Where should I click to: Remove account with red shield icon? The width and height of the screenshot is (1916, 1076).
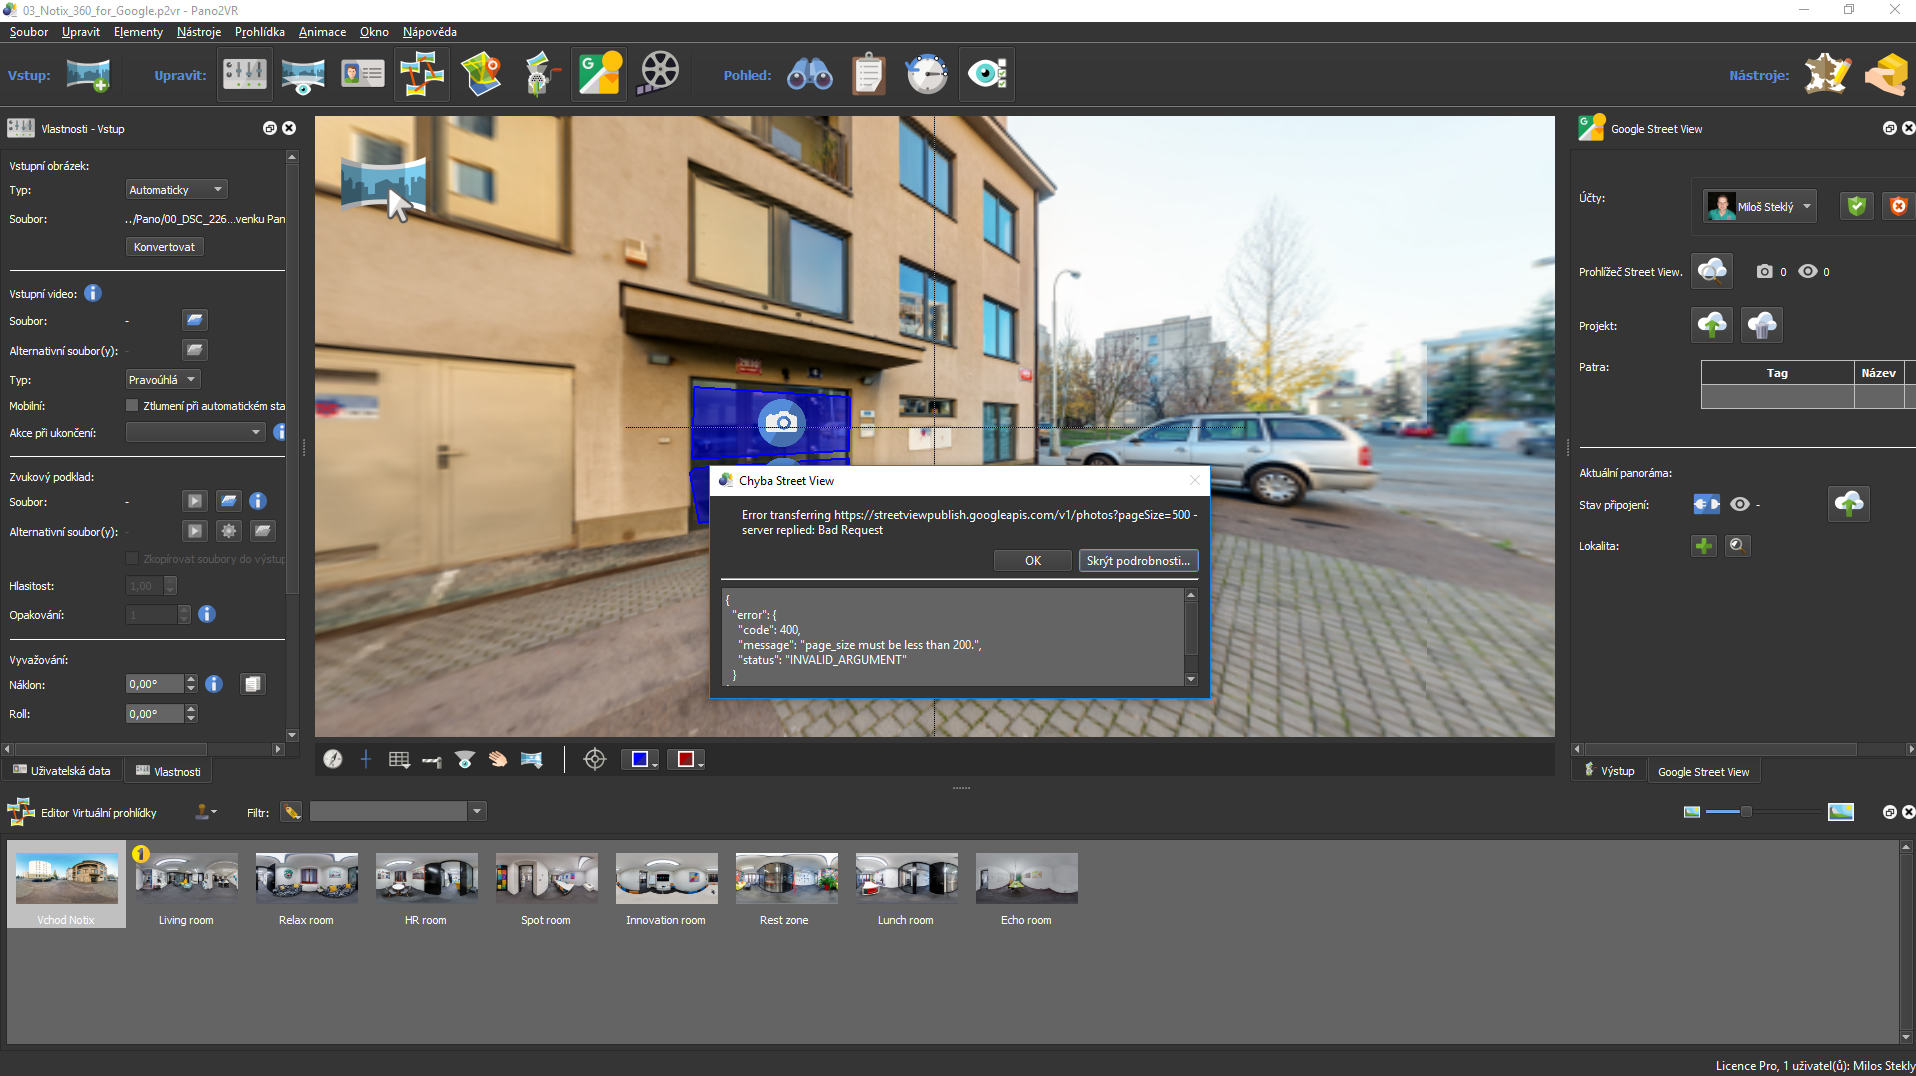click(1898, 206)
